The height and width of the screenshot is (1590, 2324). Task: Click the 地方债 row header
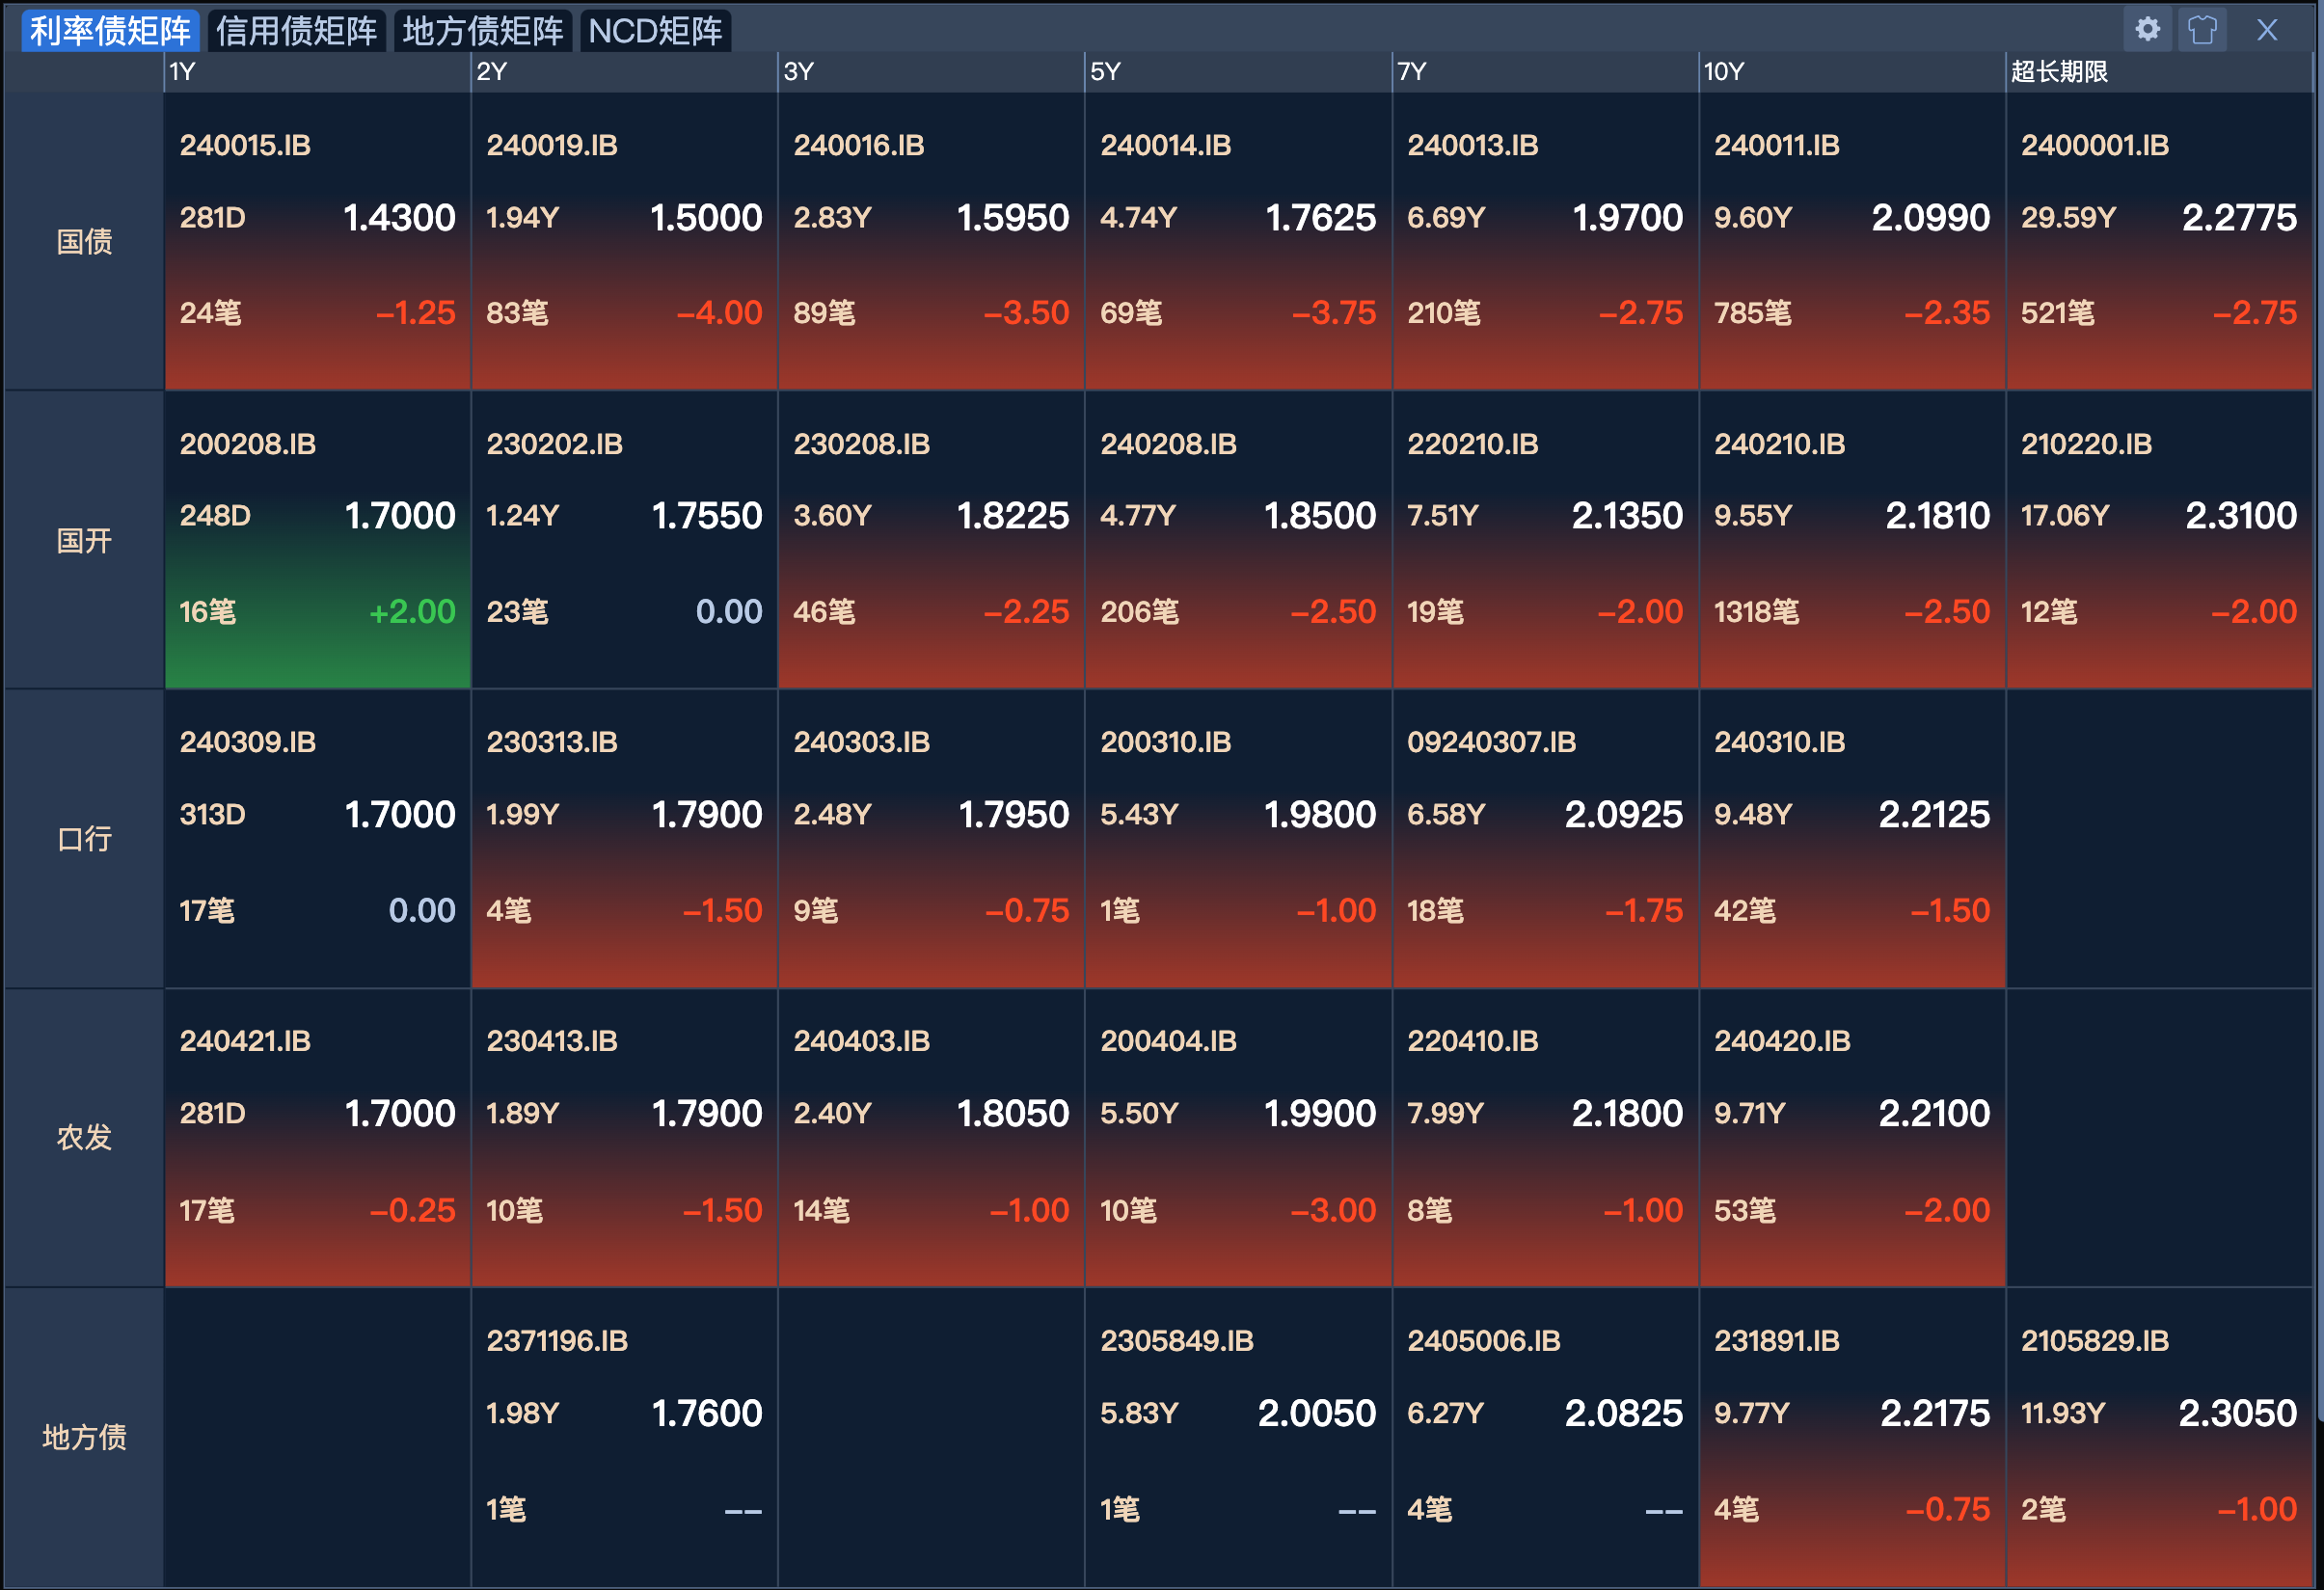coord(84,1437)
